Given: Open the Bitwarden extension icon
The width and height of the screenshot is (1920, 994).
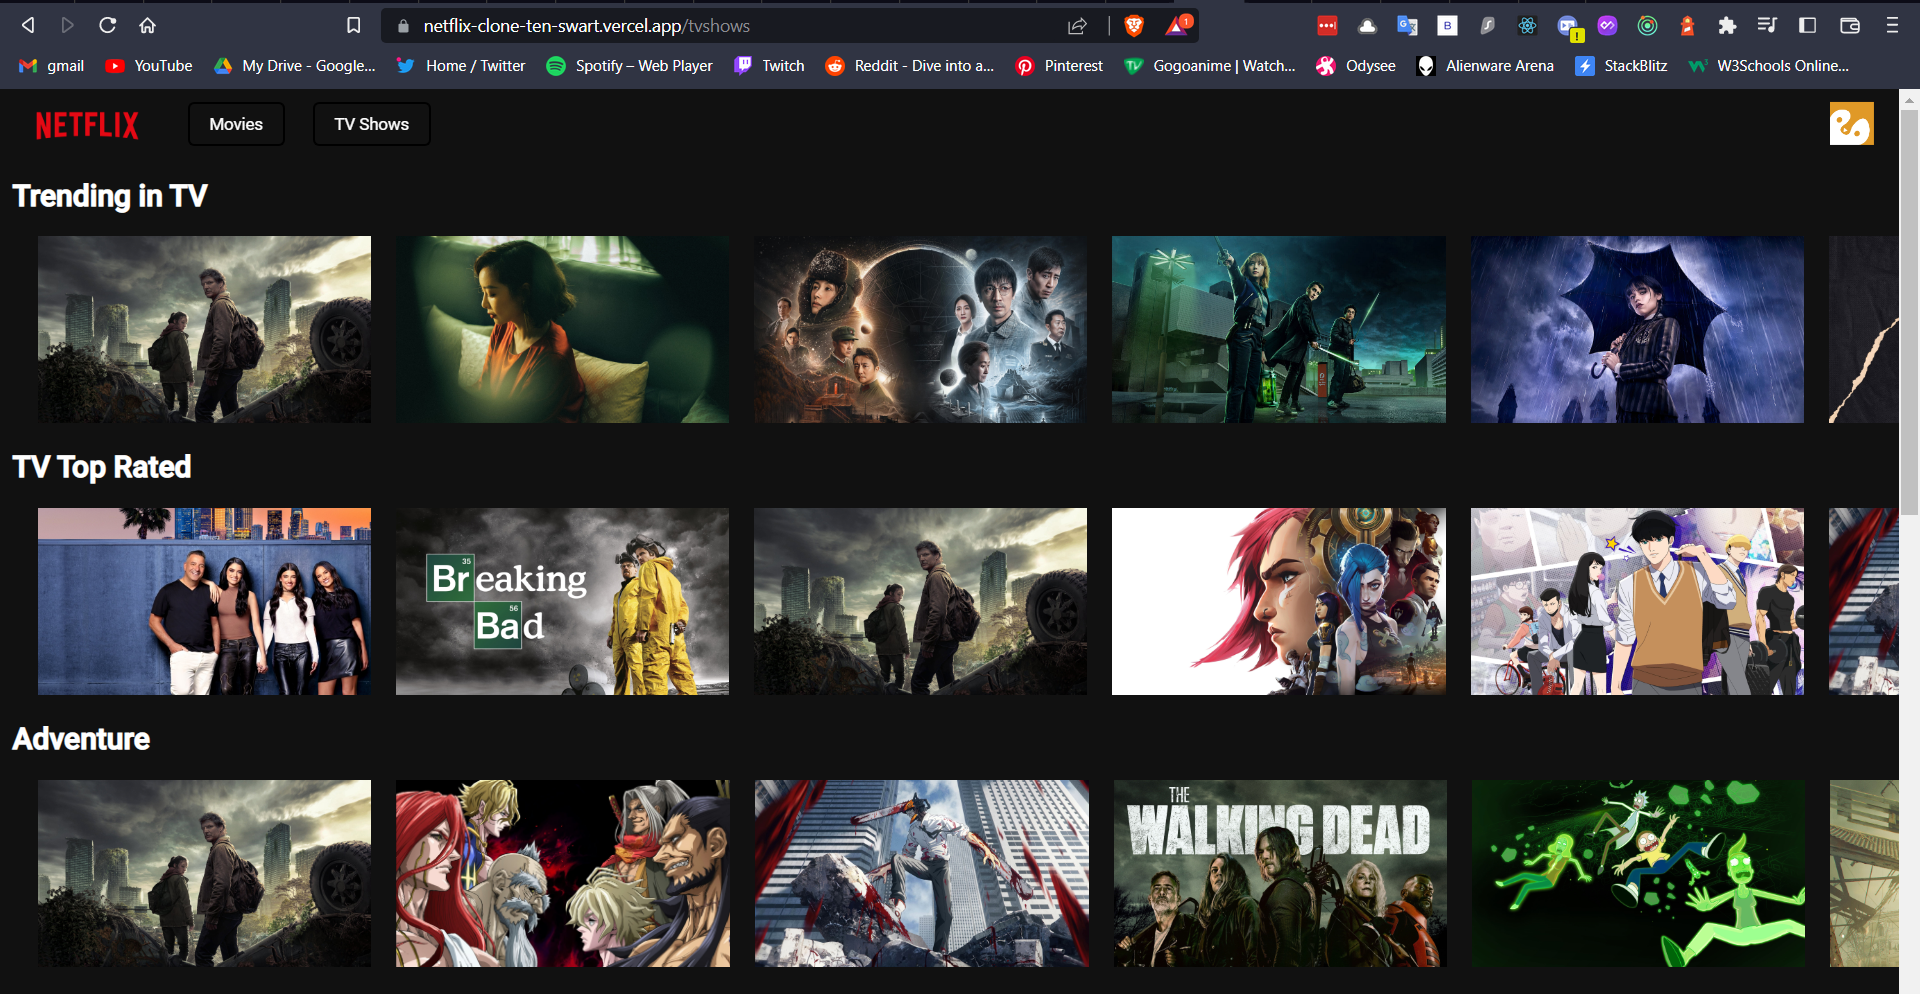Looking at the screenshot, I should (x=1447, y=26).
